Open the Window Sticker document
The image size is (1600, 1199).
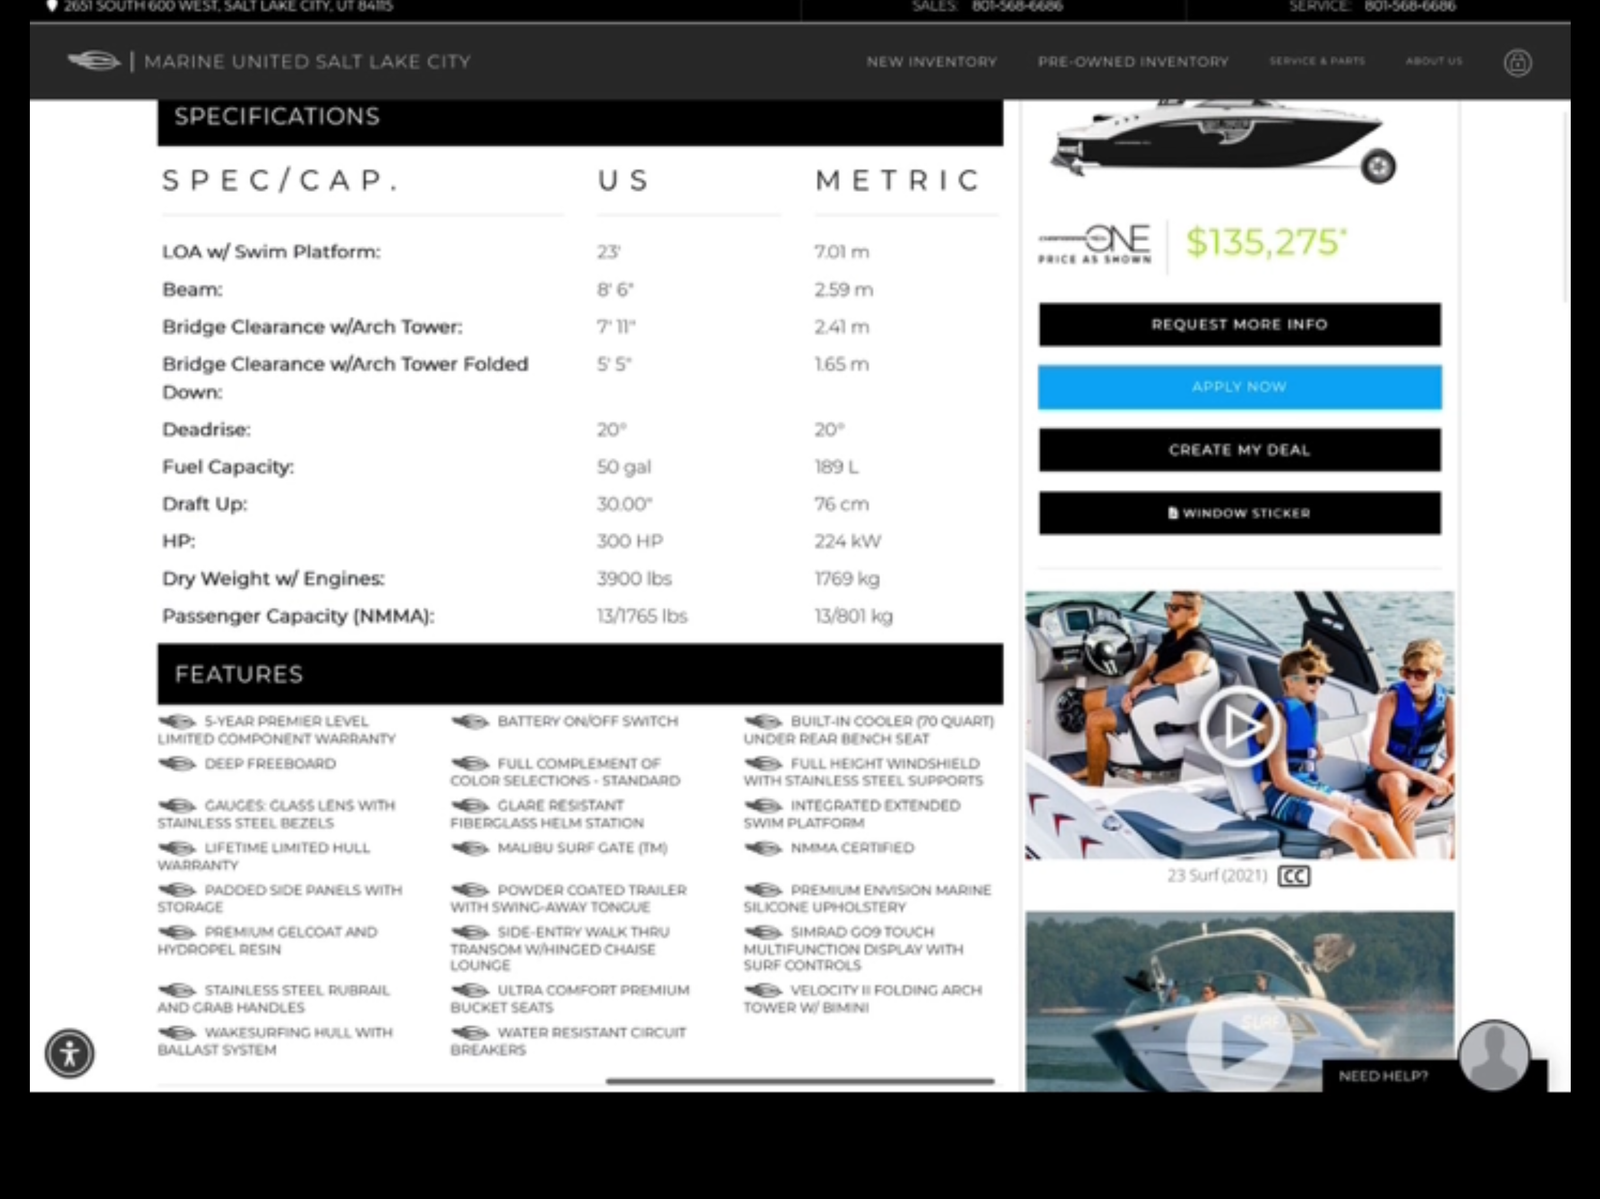(1239, 513)
